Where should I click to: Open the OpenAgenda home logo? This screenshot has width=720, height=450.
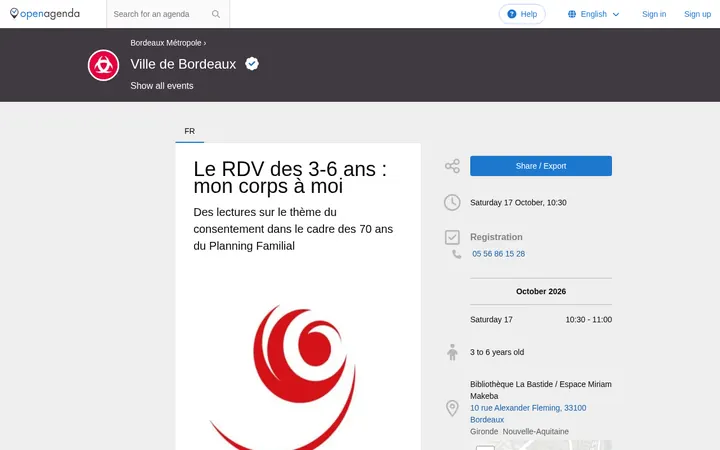click(x=45, y=14)
